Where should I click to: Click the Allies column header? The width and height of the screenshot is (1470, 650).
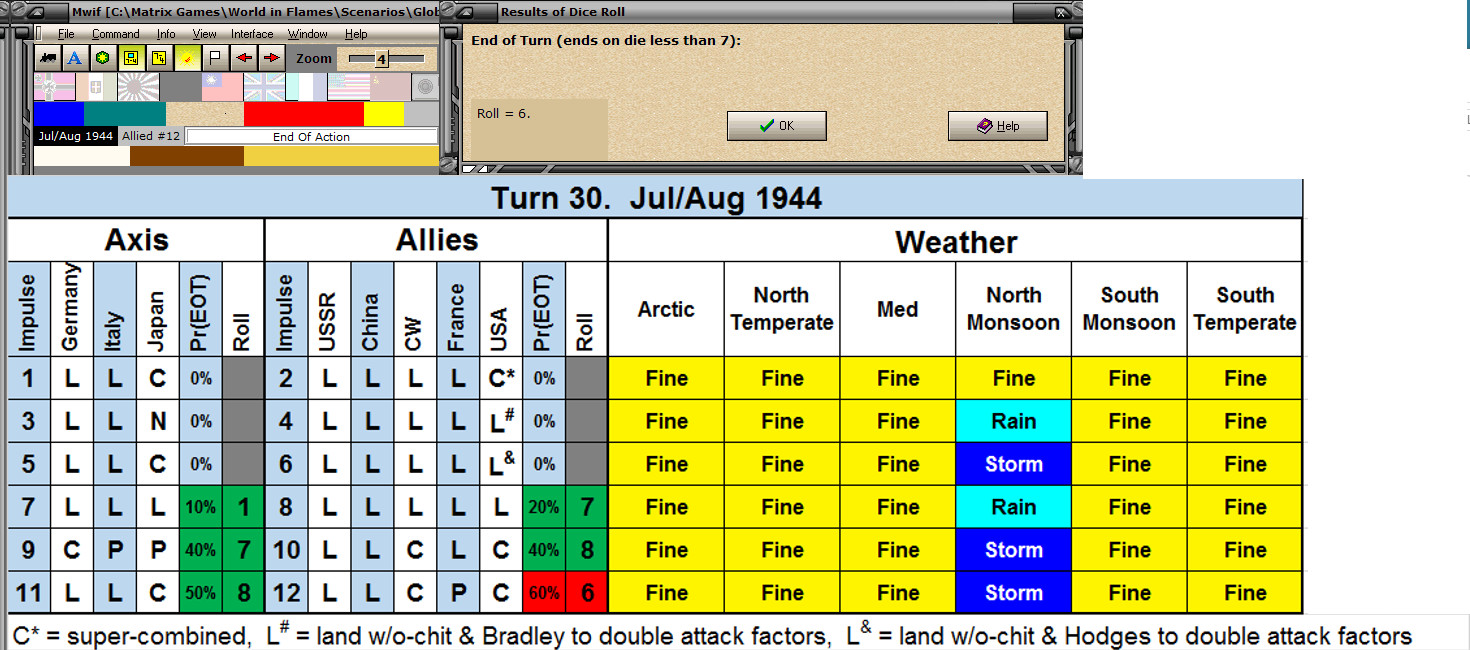437,240
